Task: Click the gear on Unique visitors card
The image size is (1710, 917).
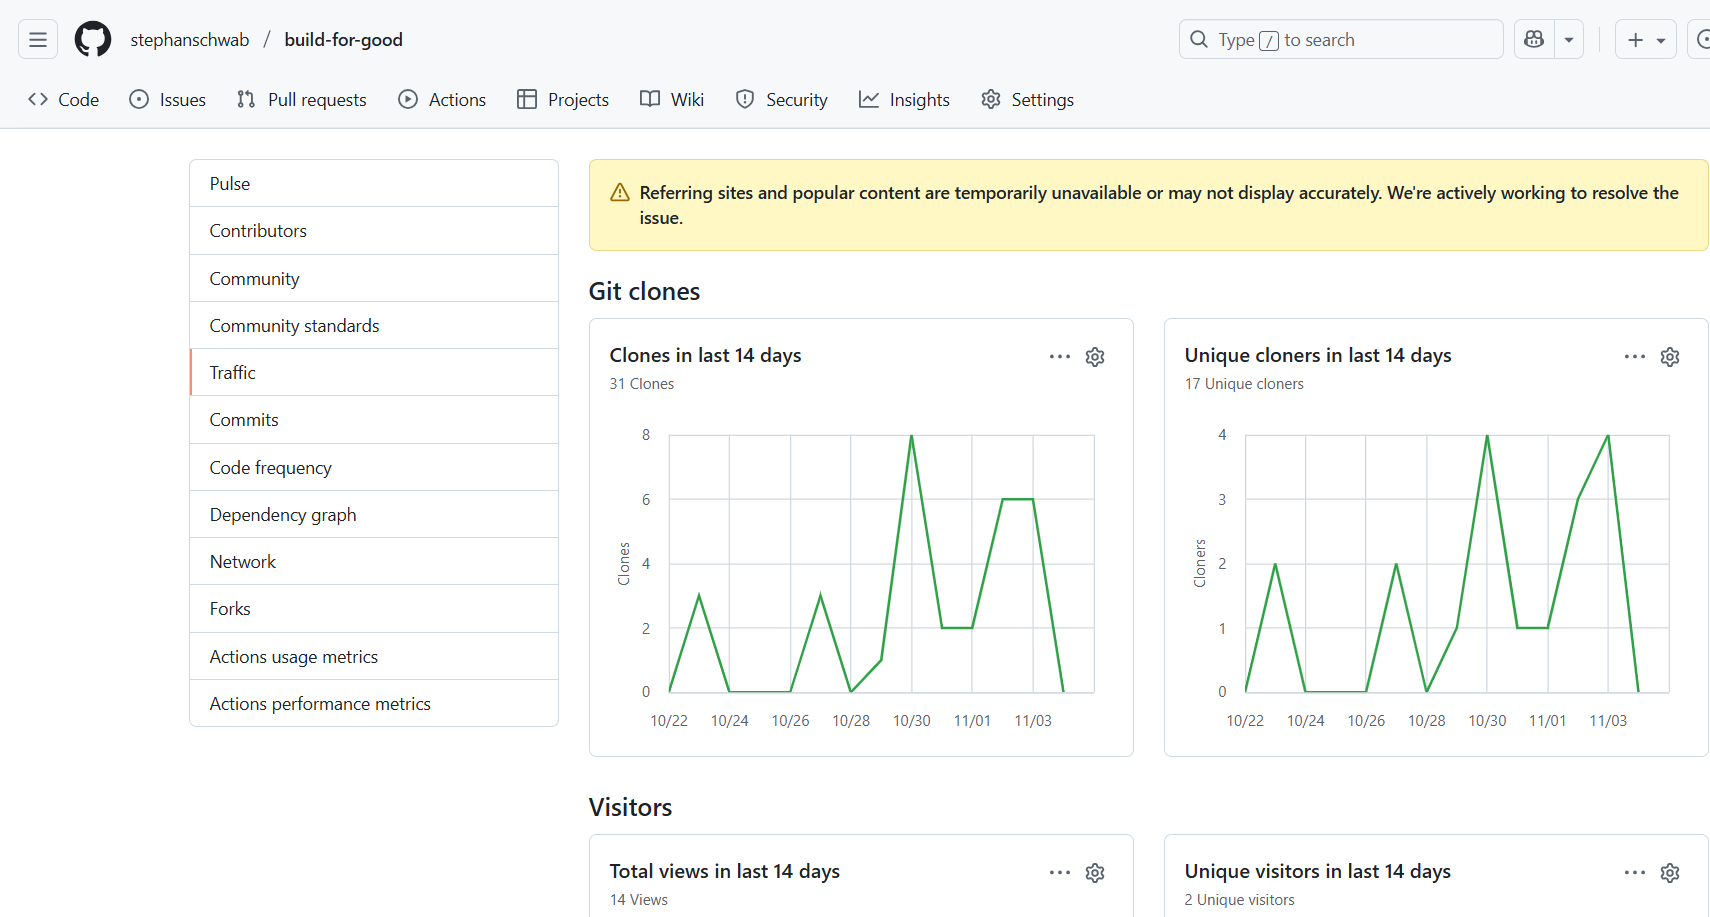Action: pos(1670,873)
